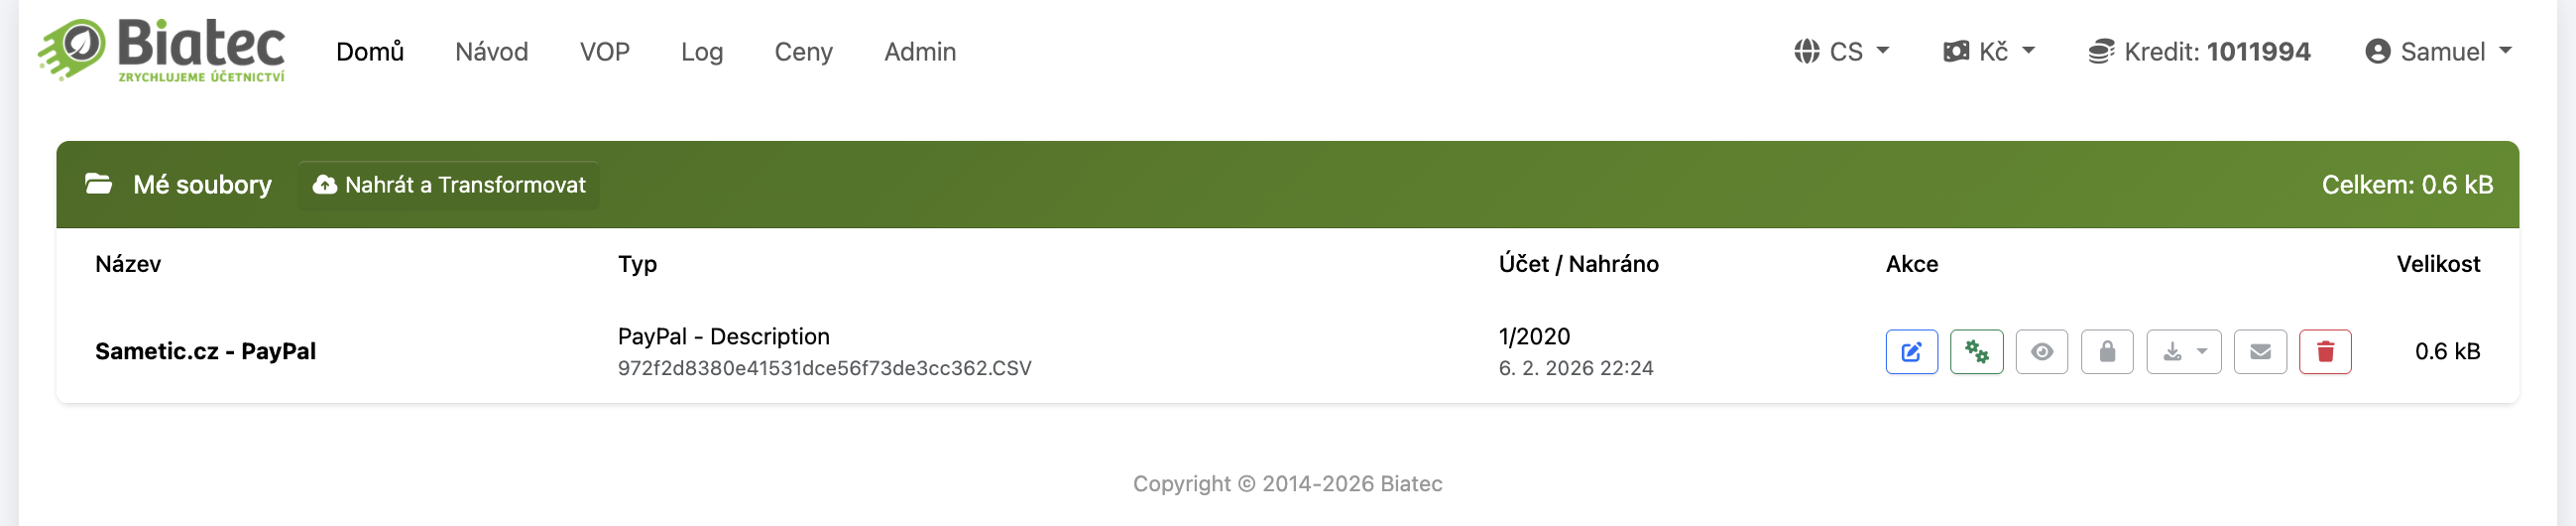
Task: Select the Sametic.cz - PayPal file name
Action: click(205, 351)
